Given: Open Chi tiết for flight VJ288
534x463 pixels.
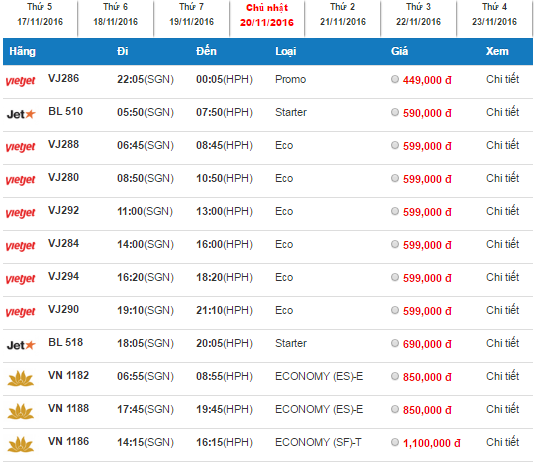Looking at the screenshot, I should click(x=502, y=145).
